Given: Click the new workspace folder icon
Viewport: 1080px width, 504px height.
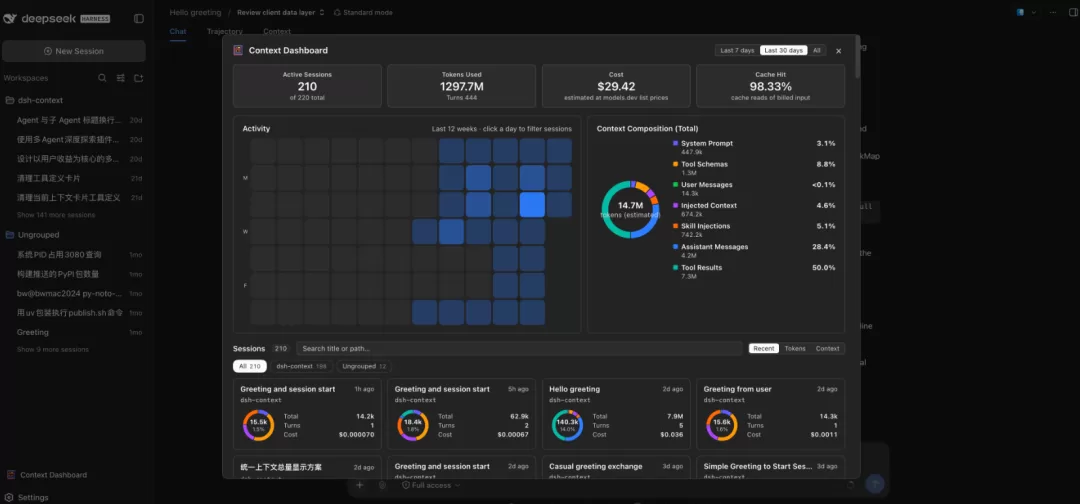Looking at the screenshot, I should [x=138, y=78].
